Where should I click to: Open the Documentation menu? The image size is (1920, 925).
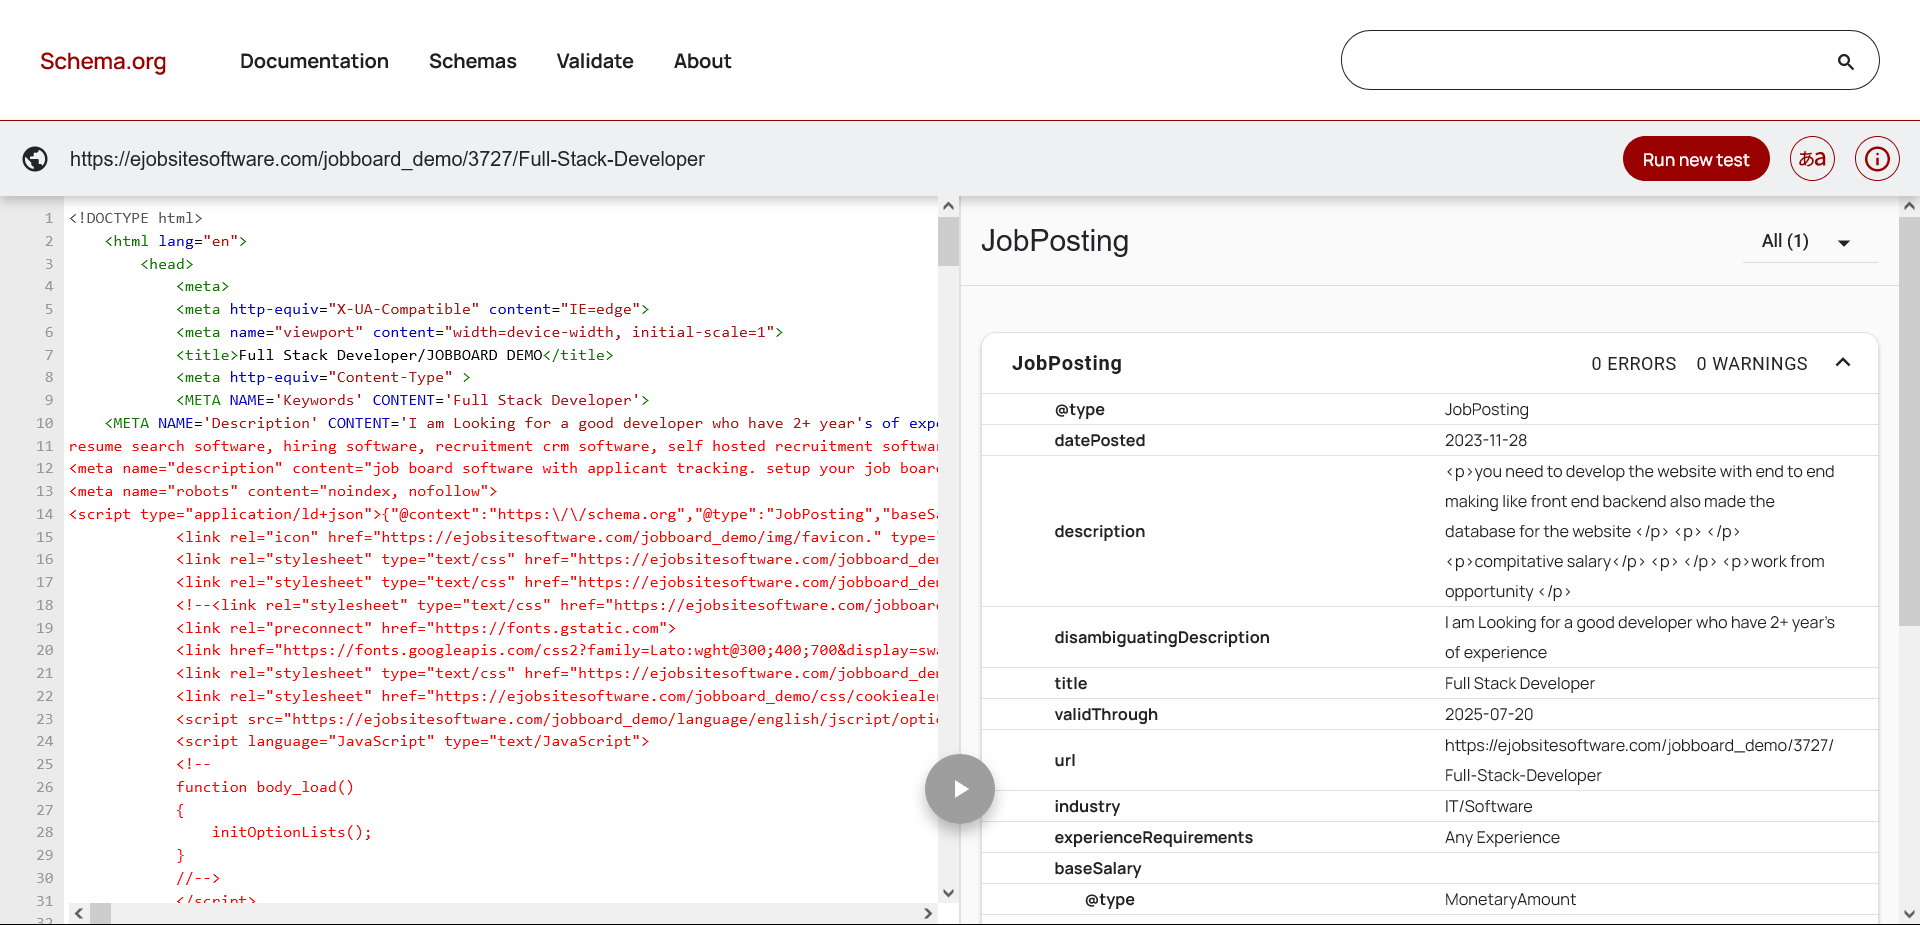(314, 61)
